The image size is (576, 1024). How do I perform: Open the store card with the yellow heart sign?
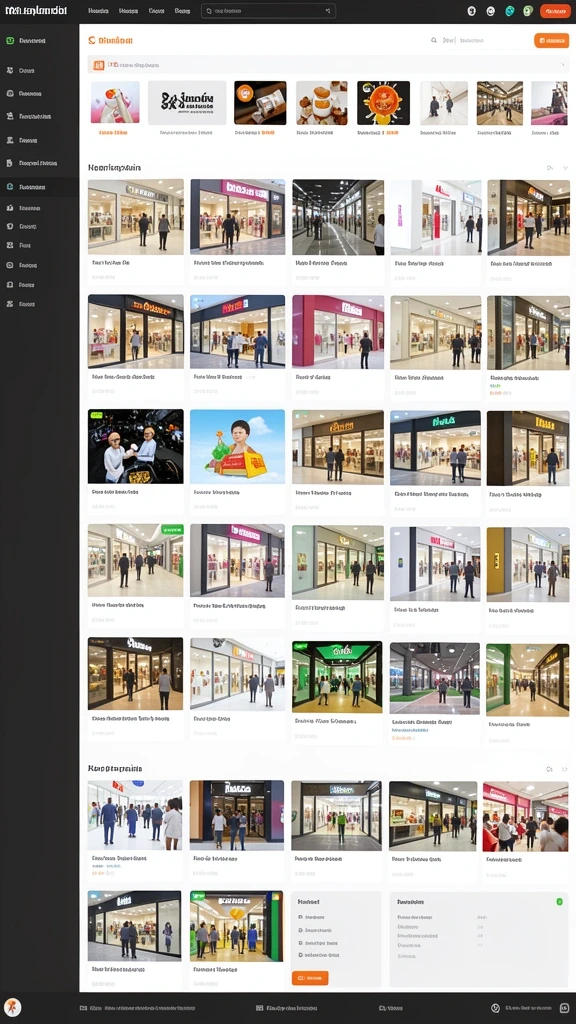[x=237, y=941]
